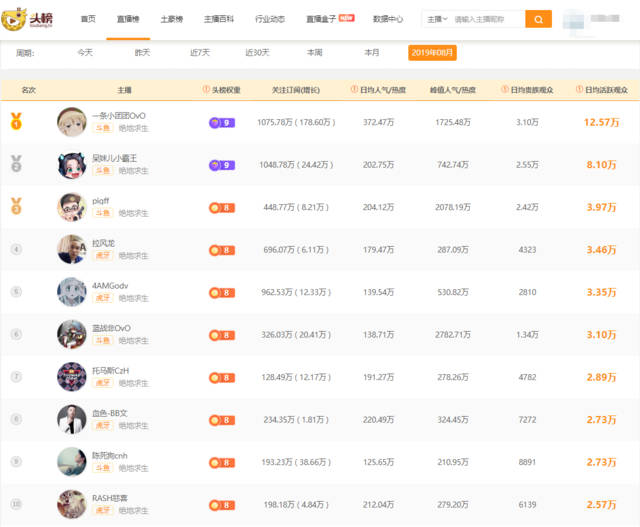640x527 pixels.
Task: Open avatar of 4AMGodv
Action: [x=72, y=292]
